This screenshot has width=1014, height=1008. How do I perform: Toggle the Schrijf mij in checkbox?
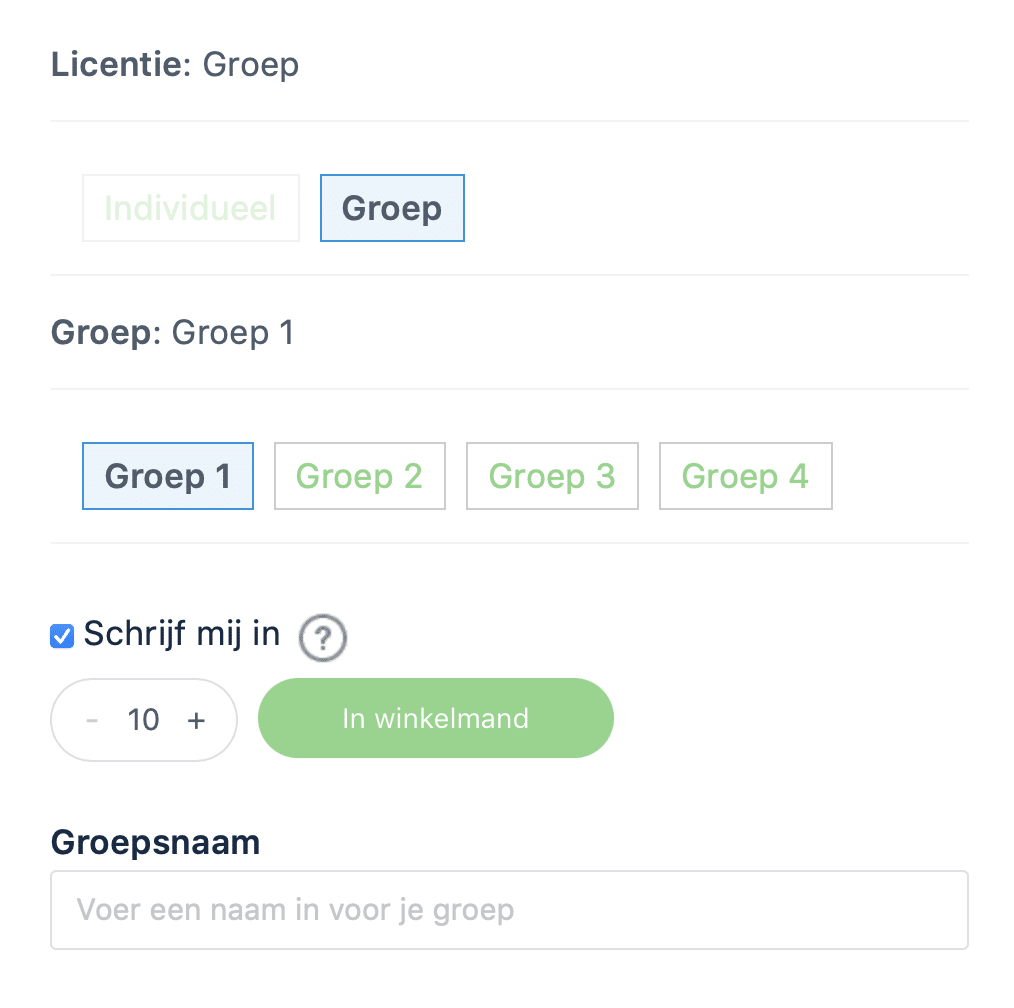pos(62,636)
